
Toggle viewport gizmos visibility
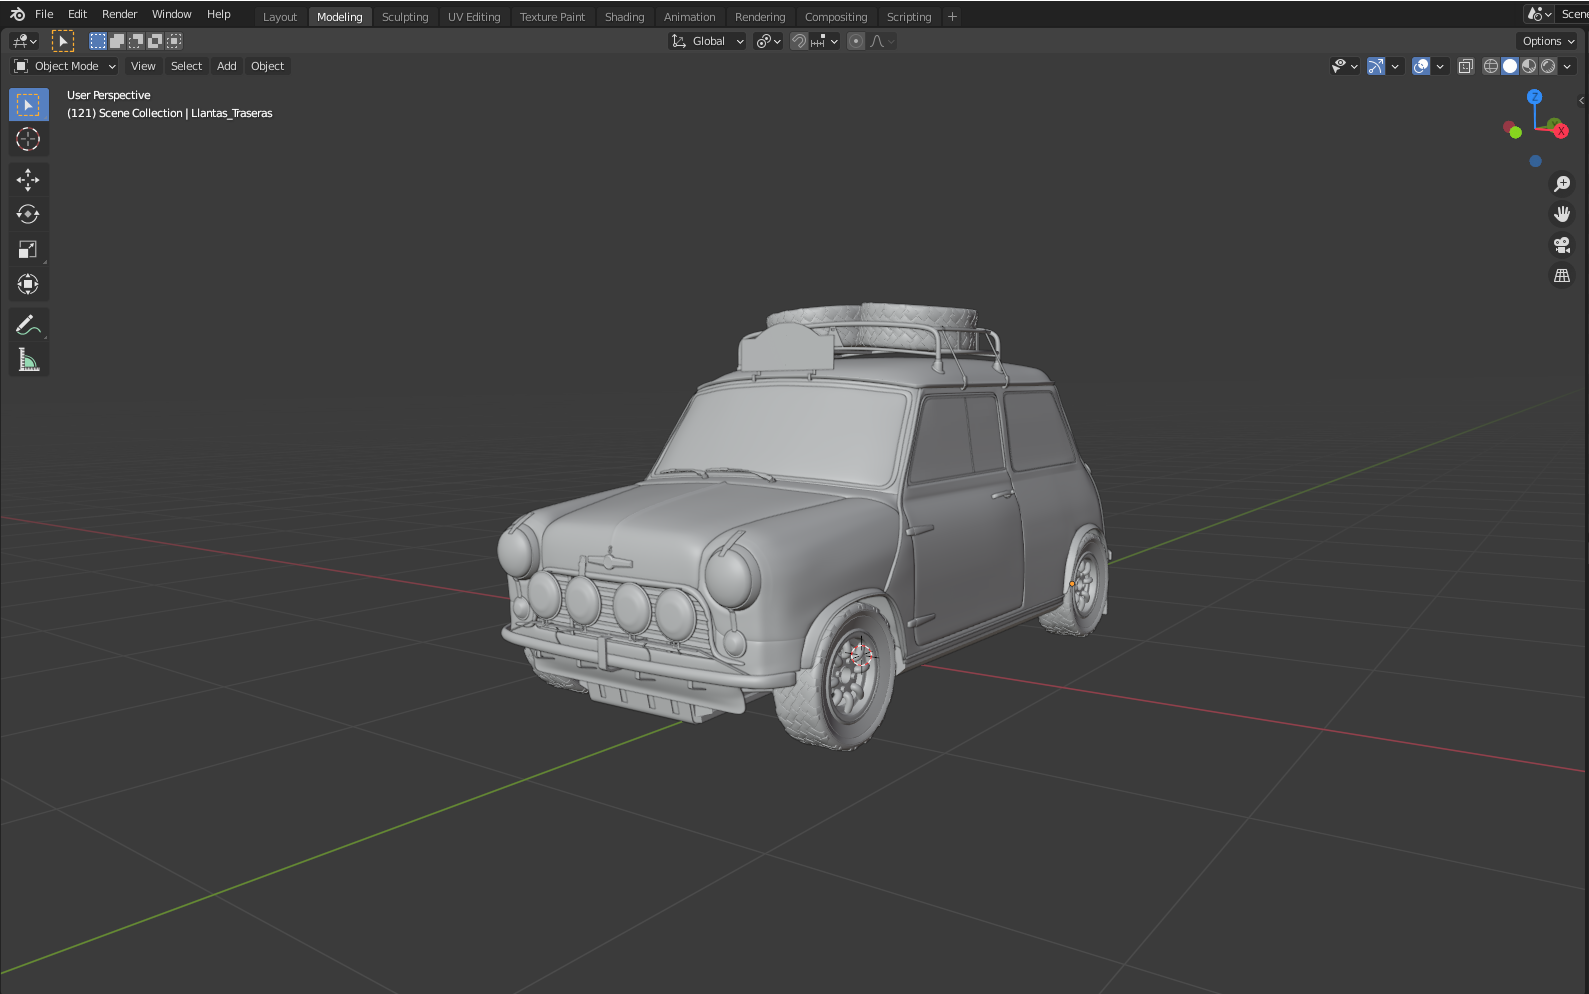(1377, 66)
